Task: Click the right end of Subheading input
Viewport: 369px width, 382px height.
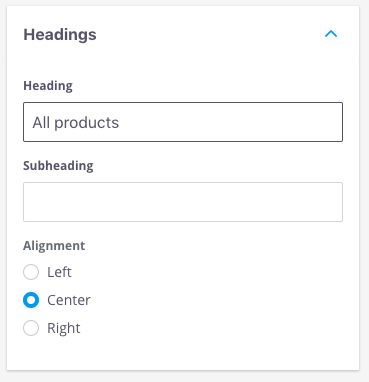Action: 333,202
